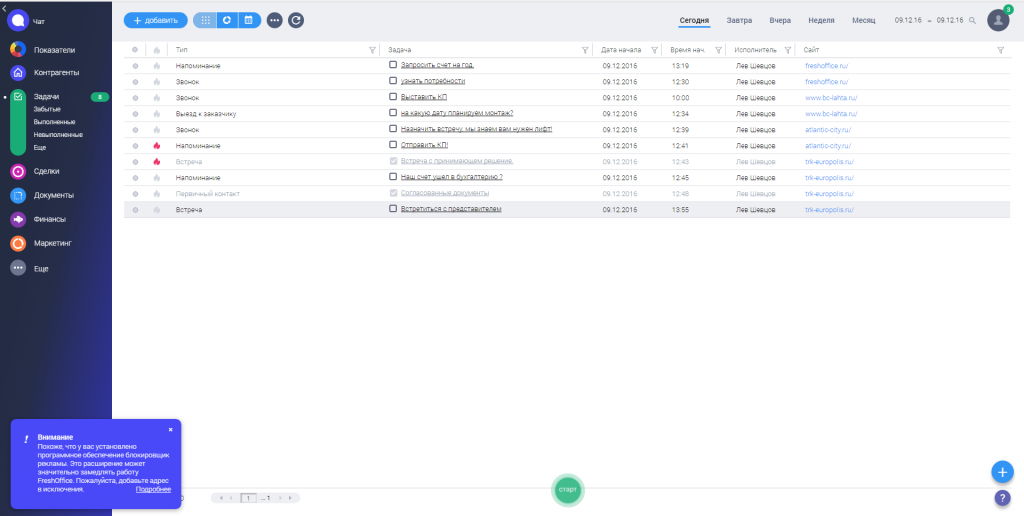The height and width of the screenshot is (516, 1024).
Task: Check the 'узнать потребности' task checkbox
Action: coord(393,81)
